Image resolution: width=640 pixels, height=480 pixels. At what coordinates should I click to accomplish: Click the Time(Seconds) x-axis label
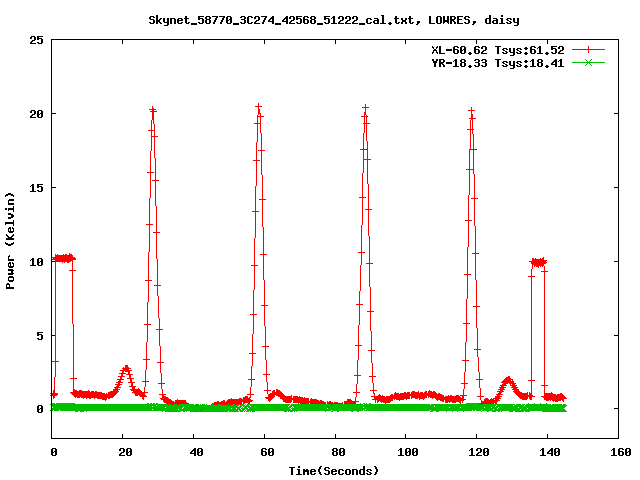pos(333,471)
